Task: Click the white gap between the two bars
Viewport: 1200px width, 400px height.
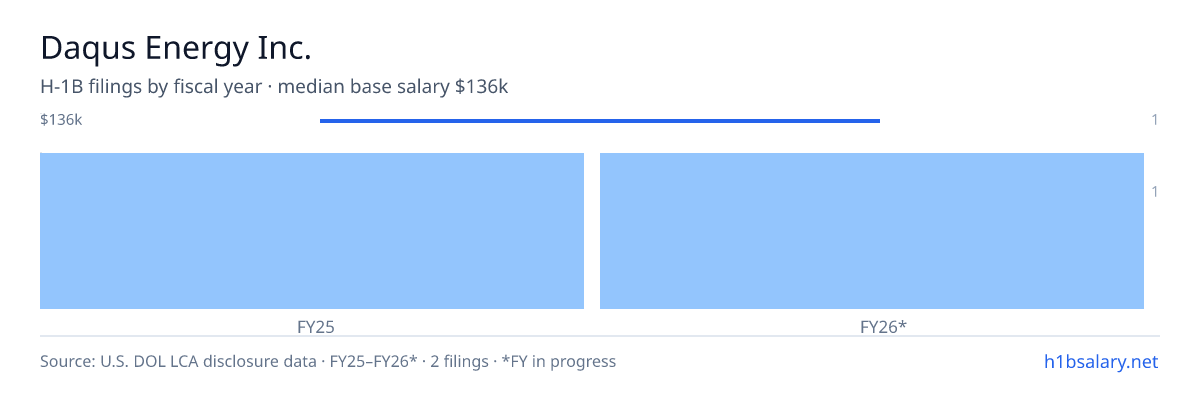Action: [592, 231]
